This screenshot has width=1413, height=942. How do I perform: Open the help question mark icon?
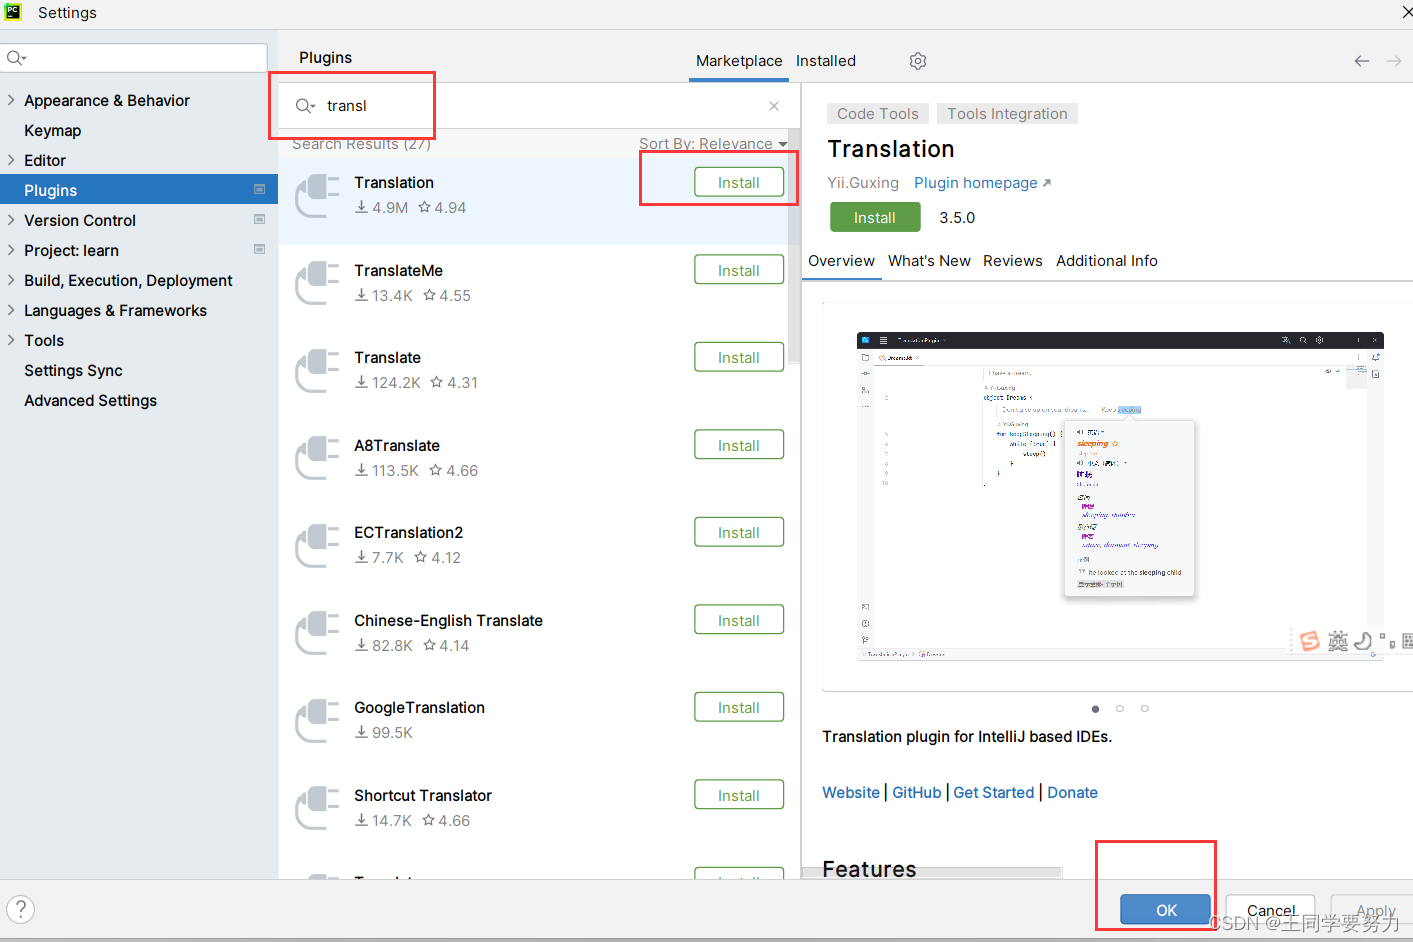20,909
